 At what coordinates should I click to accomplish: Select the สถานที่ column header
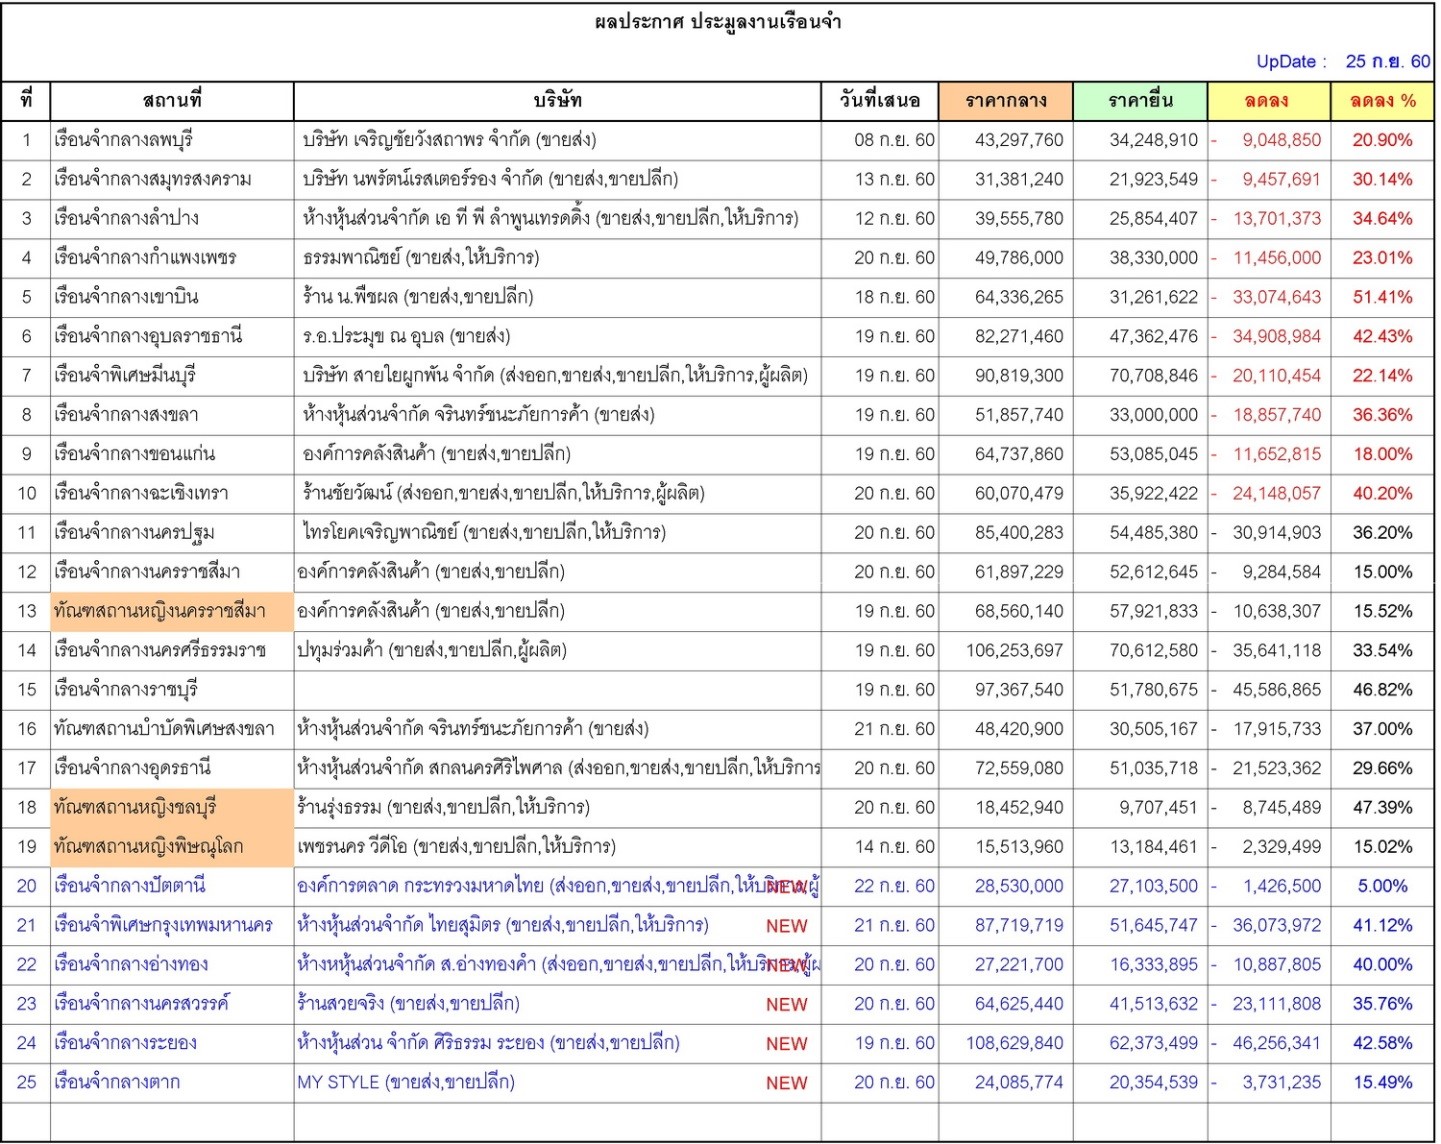point(172,101)
